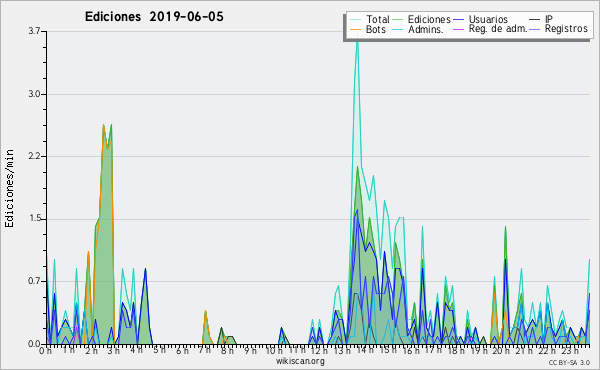Click the 'wikiscan.org' label below the chart
The width and height of the screenshot is (600, 370).
pyautogui.click(x=300, y=361)
